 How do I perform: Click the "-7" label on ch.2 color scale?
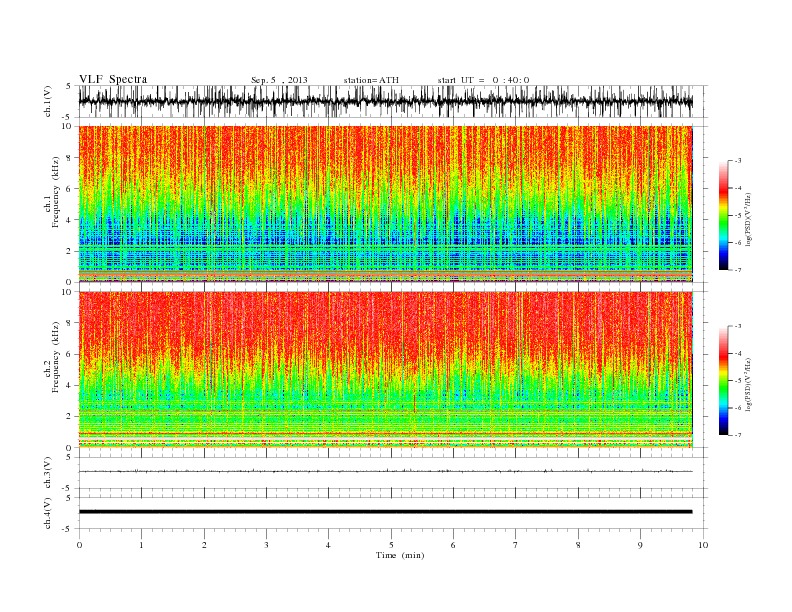point(738,435)
